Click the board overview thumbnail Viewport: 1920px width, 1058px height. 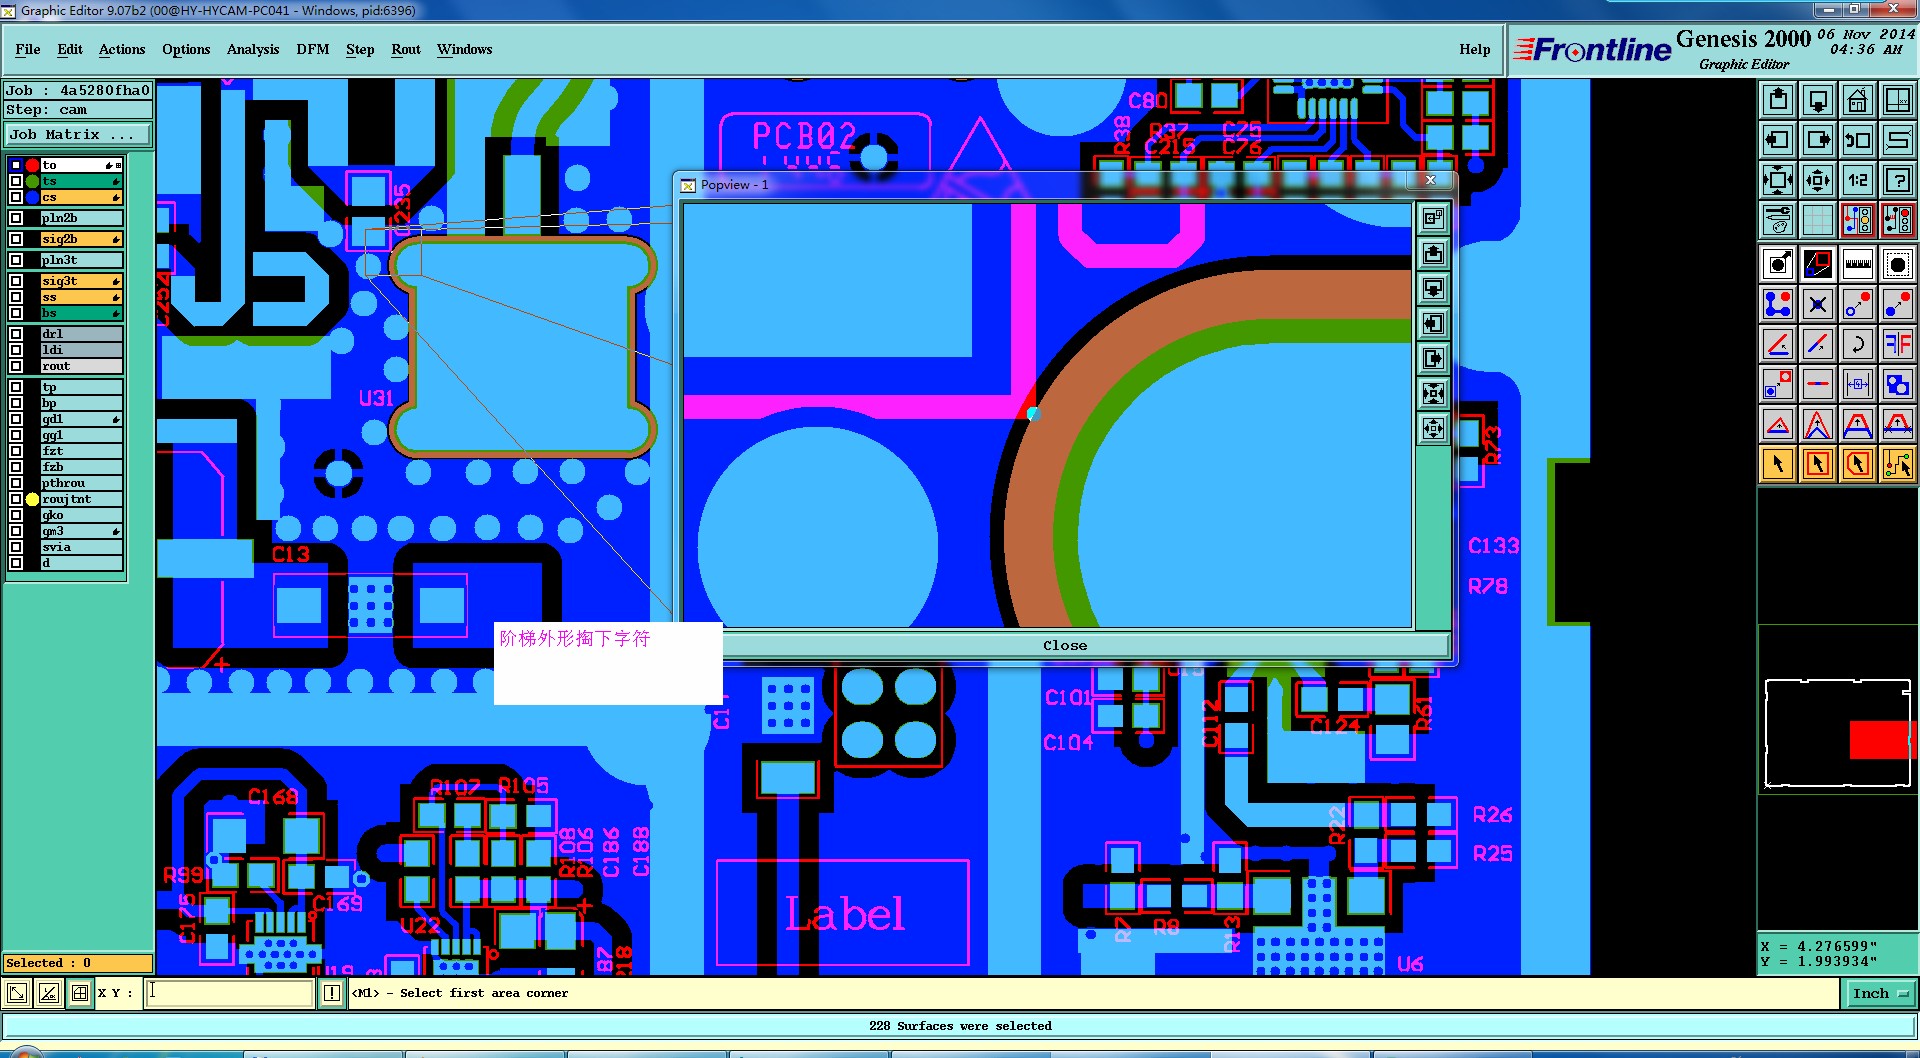tap(1838, 733)
